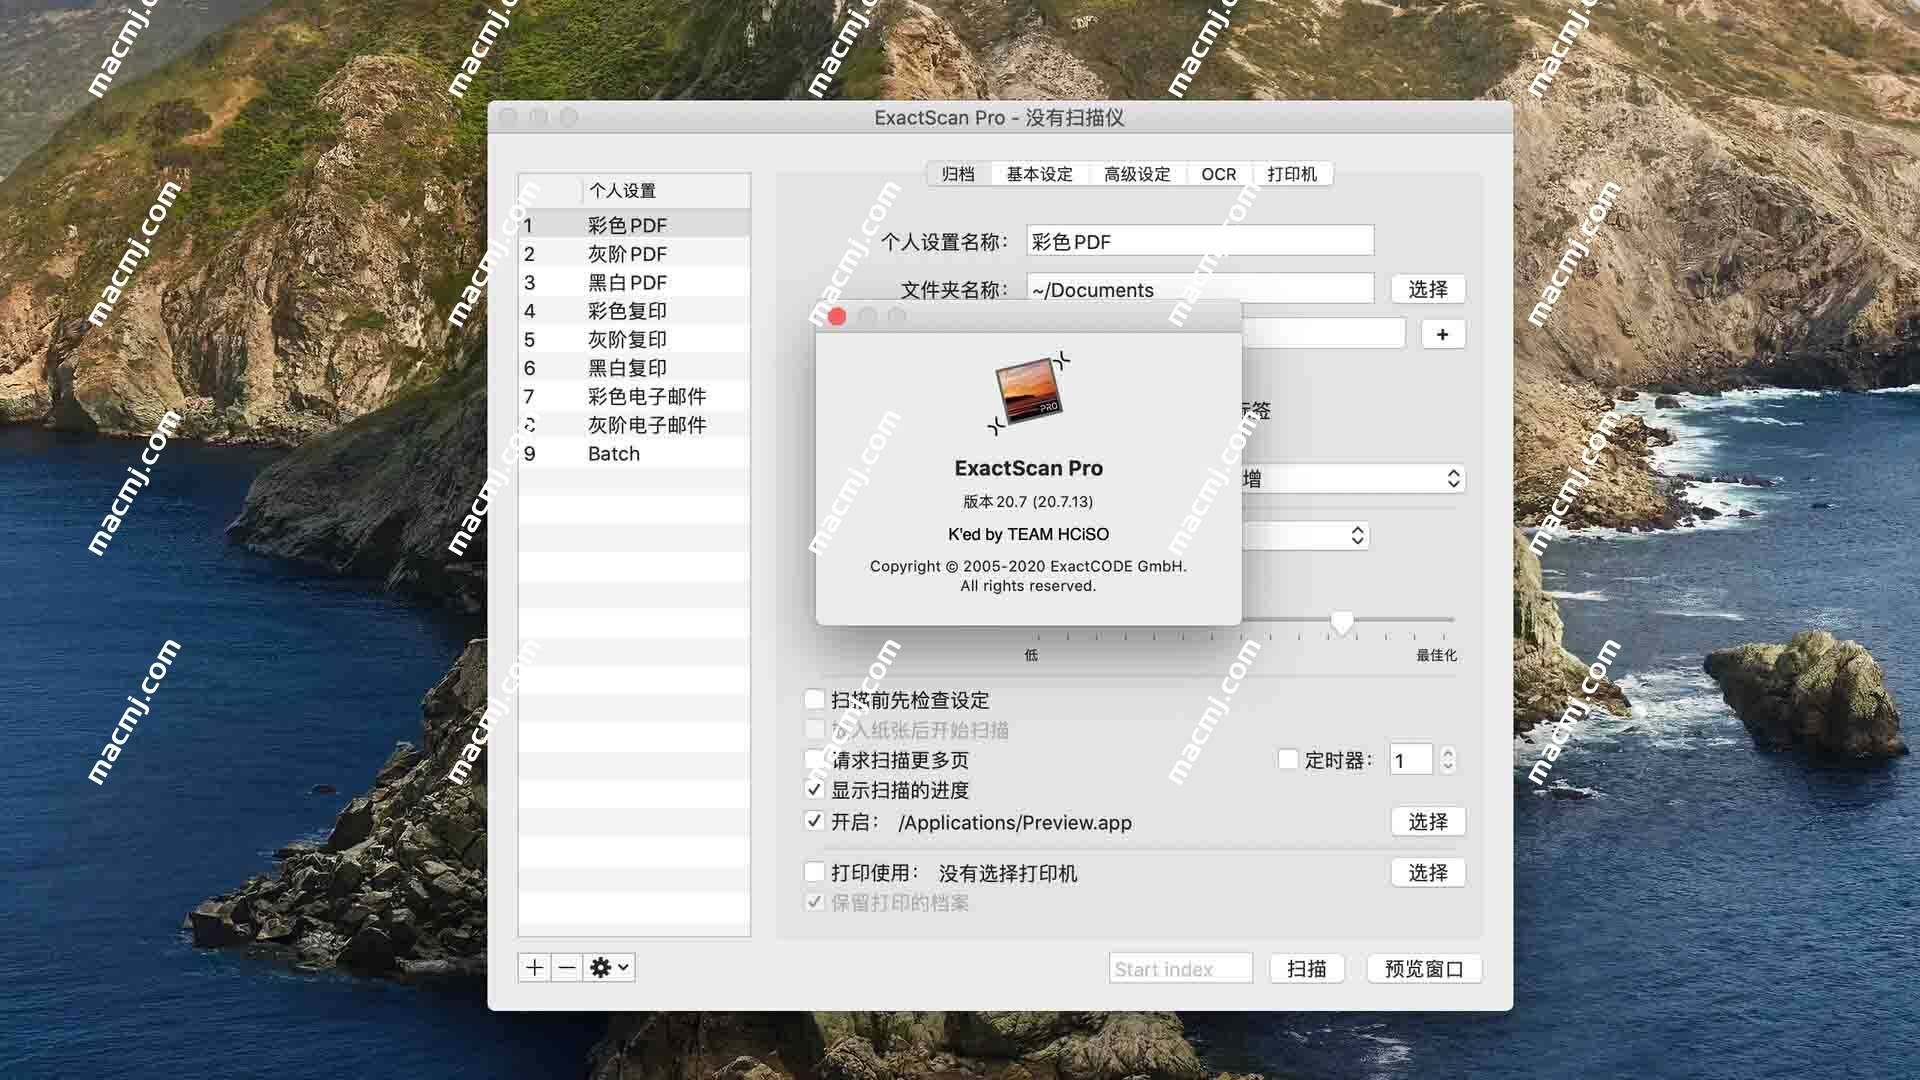Image resolution: width=1920 pixels, height=1080 pixels.
Task: Select the 黑白复印 profile row
Action: 634,368
